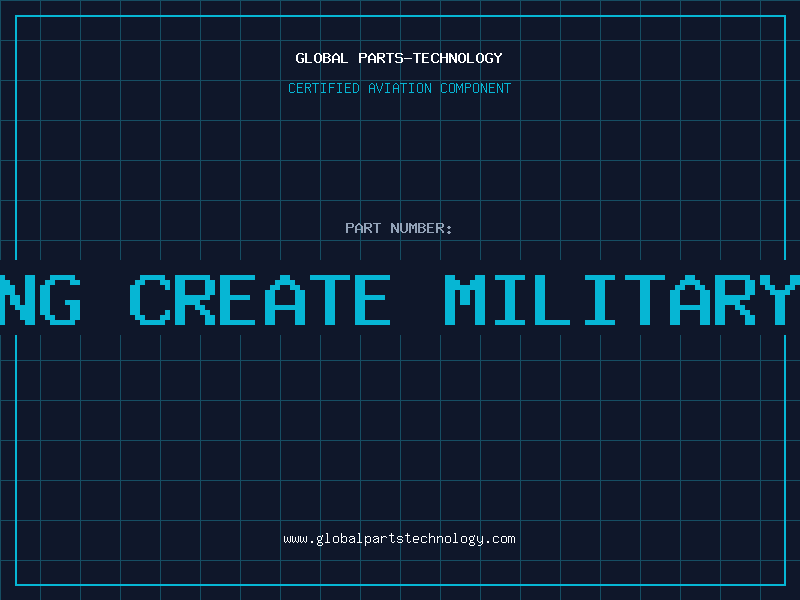Screen dimensions: 800x600
Task: Click the word GLOBAL in the header
Action: point(322,58)
